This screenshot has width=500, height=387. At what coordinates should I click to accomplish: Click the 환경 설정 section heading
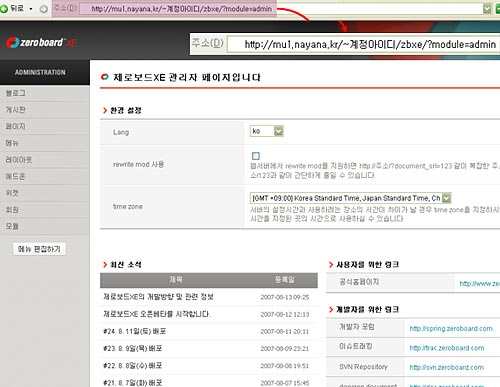coord(126,110)
